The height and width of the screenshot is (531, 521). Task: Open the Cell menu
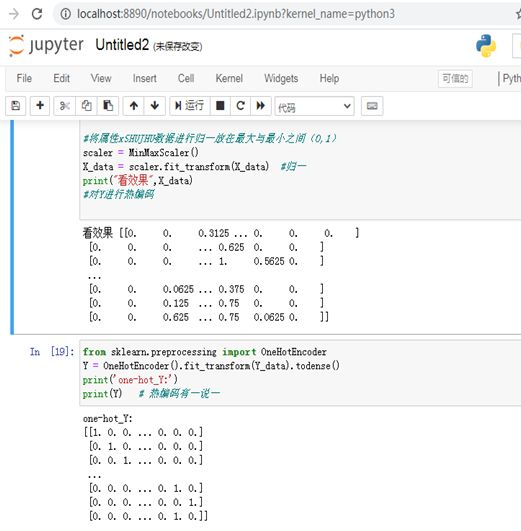point(186,79)
